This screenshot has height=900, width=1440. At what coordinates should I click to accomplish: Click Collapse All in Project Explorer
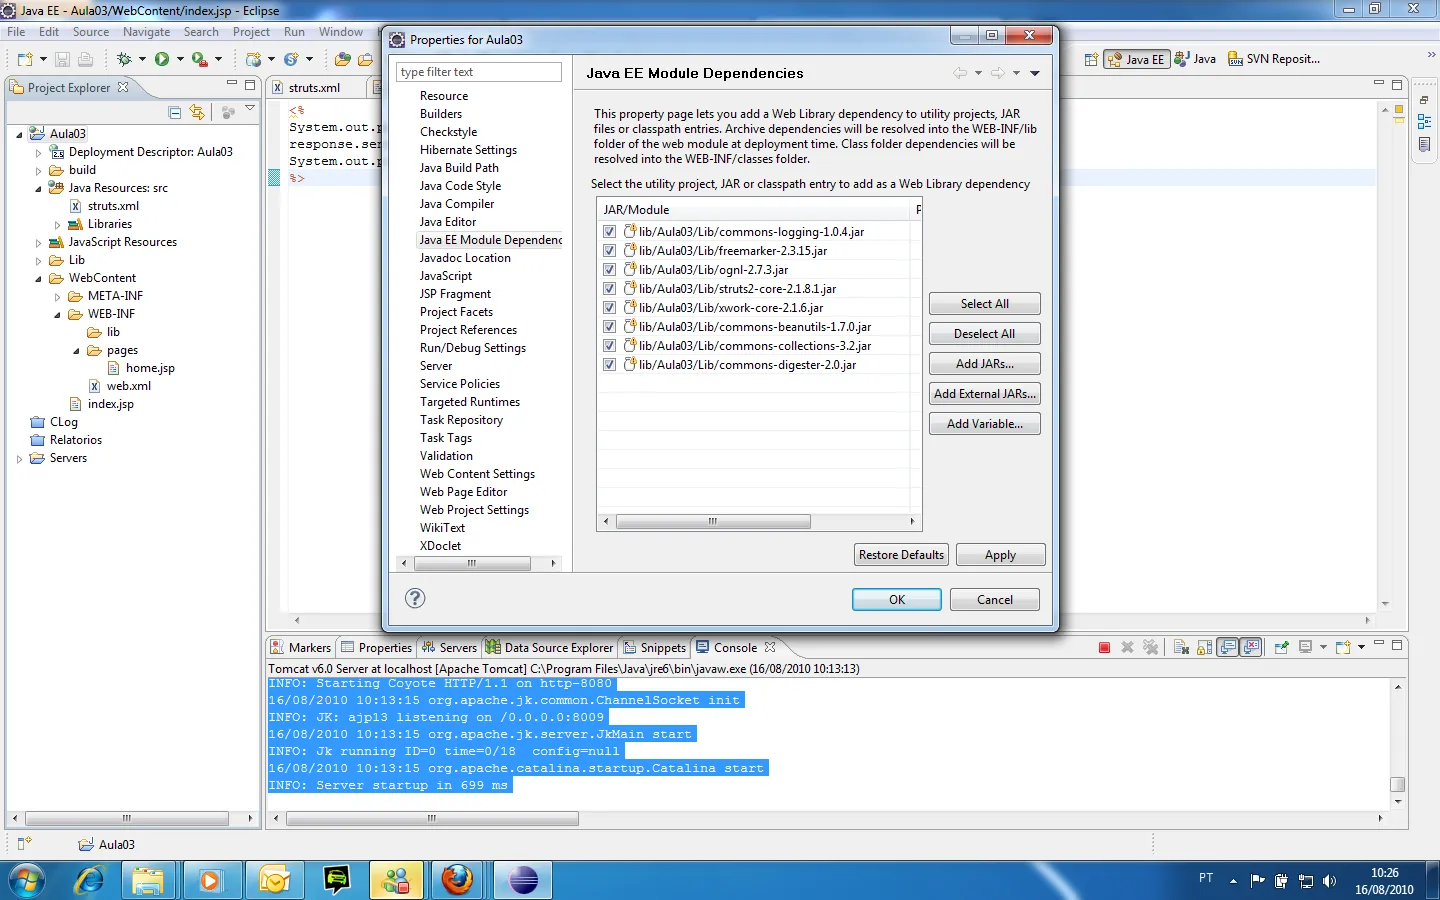(175, 112)
